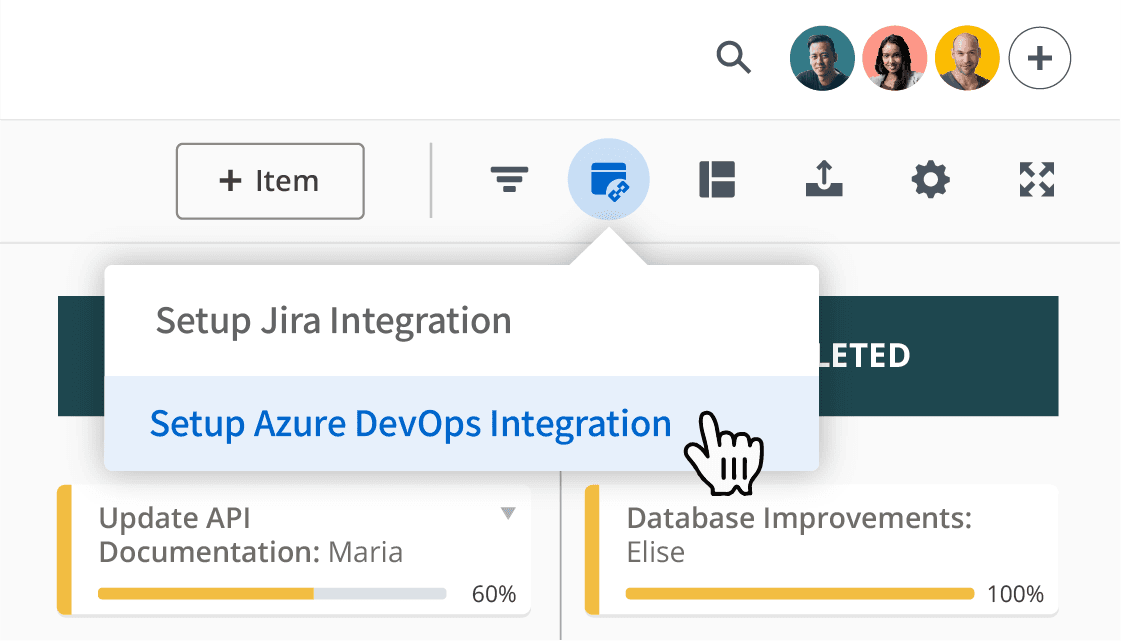
Task: Click the circled plus to add a user
Action: pos(1040,59)
